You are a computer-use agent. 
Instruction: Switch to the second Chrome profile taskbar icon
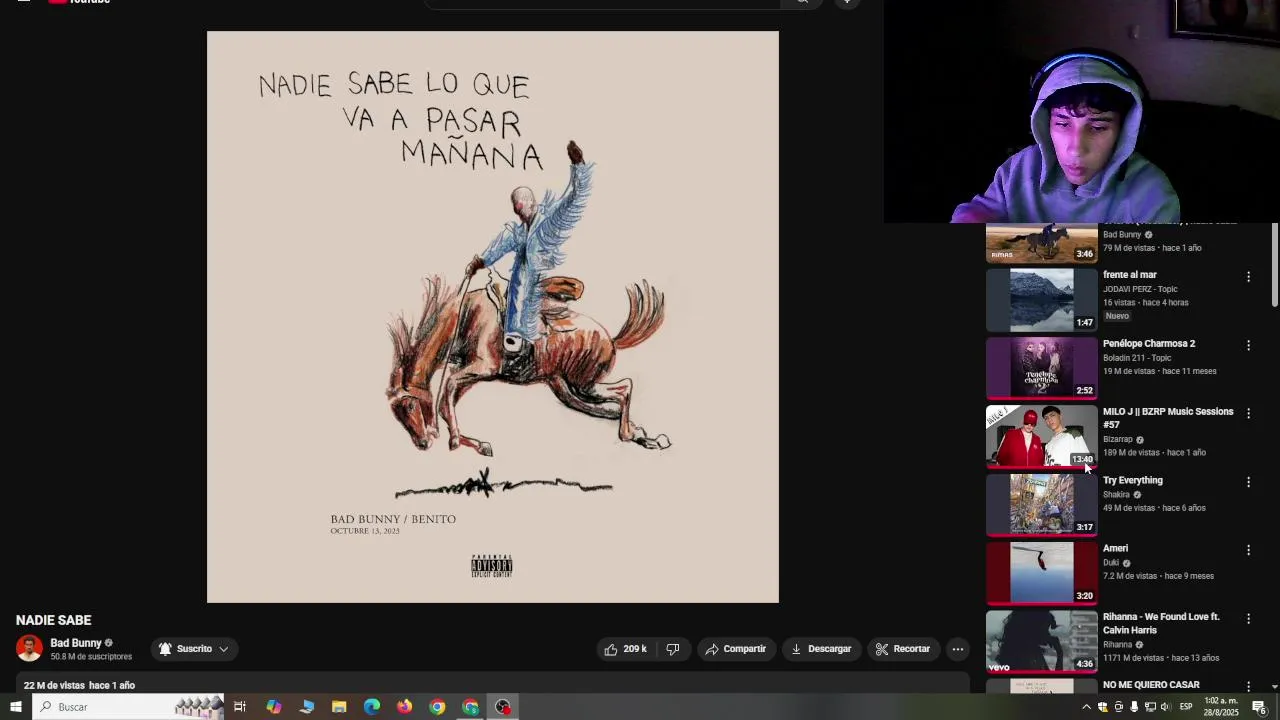[470, 707]
